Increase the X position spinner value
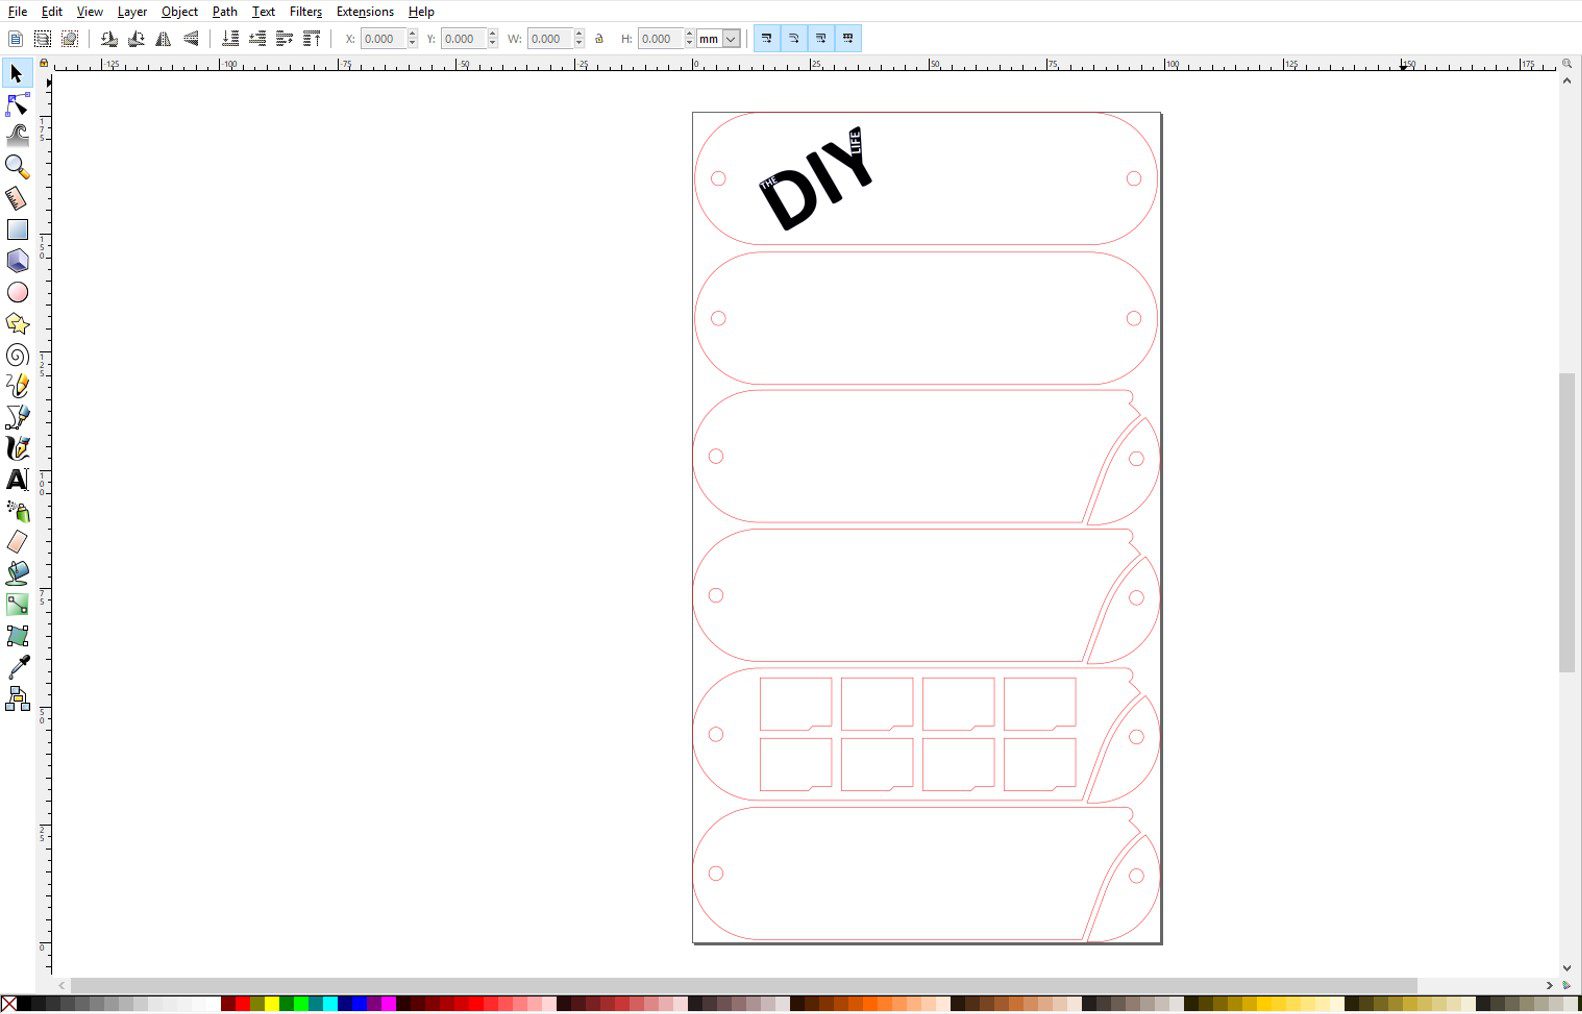 coord(412,34)
